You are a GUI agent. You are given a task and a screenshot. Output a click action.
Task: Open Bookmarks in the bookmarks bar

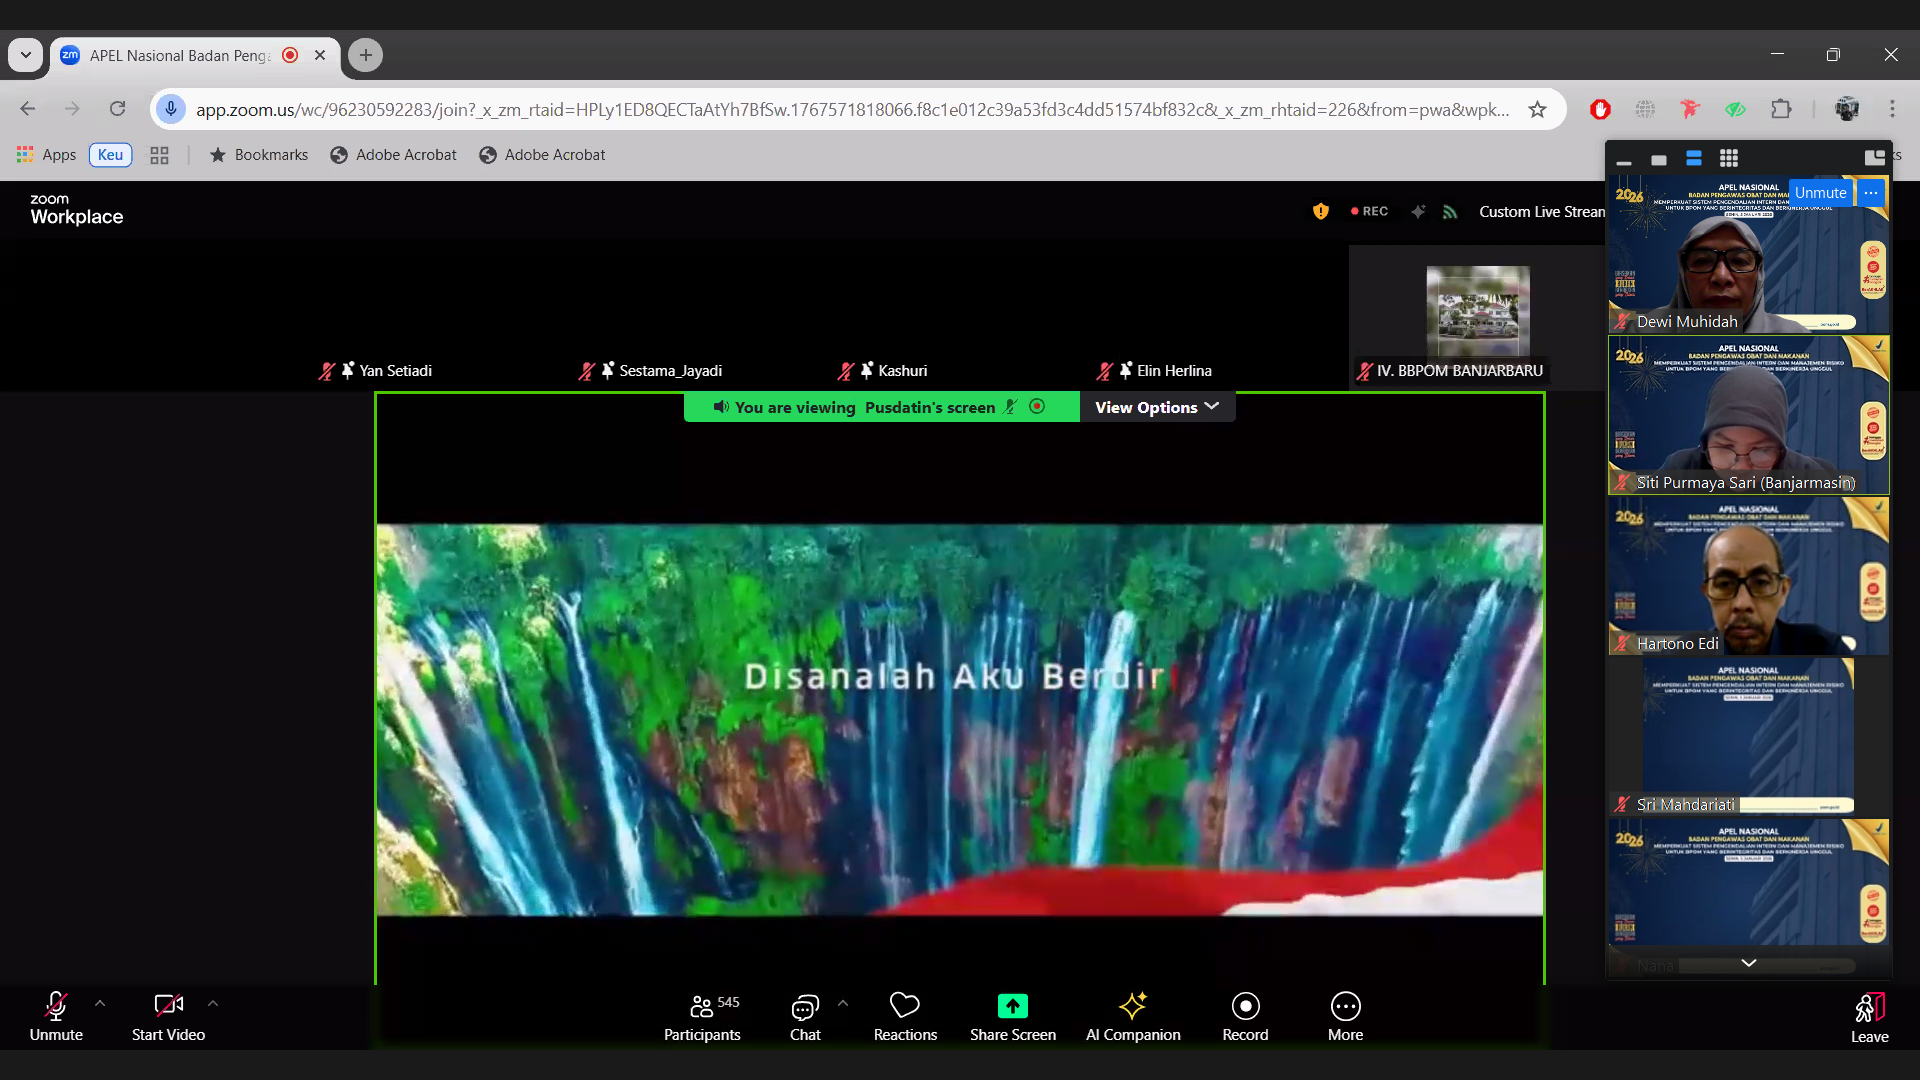click(259, 155)
